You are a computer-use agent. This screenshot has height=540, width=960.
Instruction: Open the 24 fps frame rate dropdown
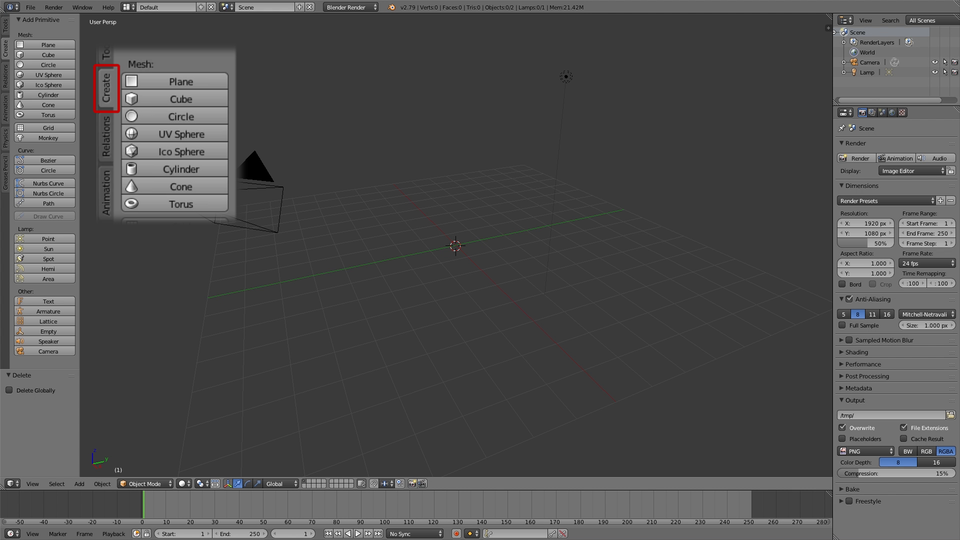[x=928, y=263]
